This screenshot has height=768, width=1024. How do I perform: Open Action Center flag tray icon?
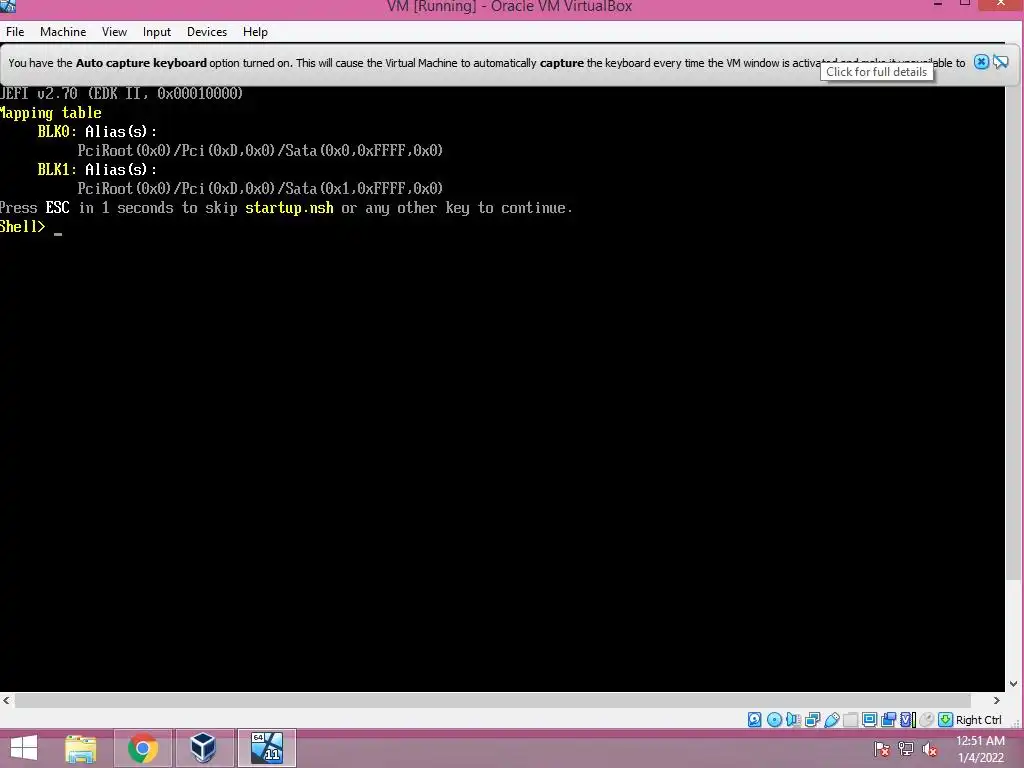(882, 749)
